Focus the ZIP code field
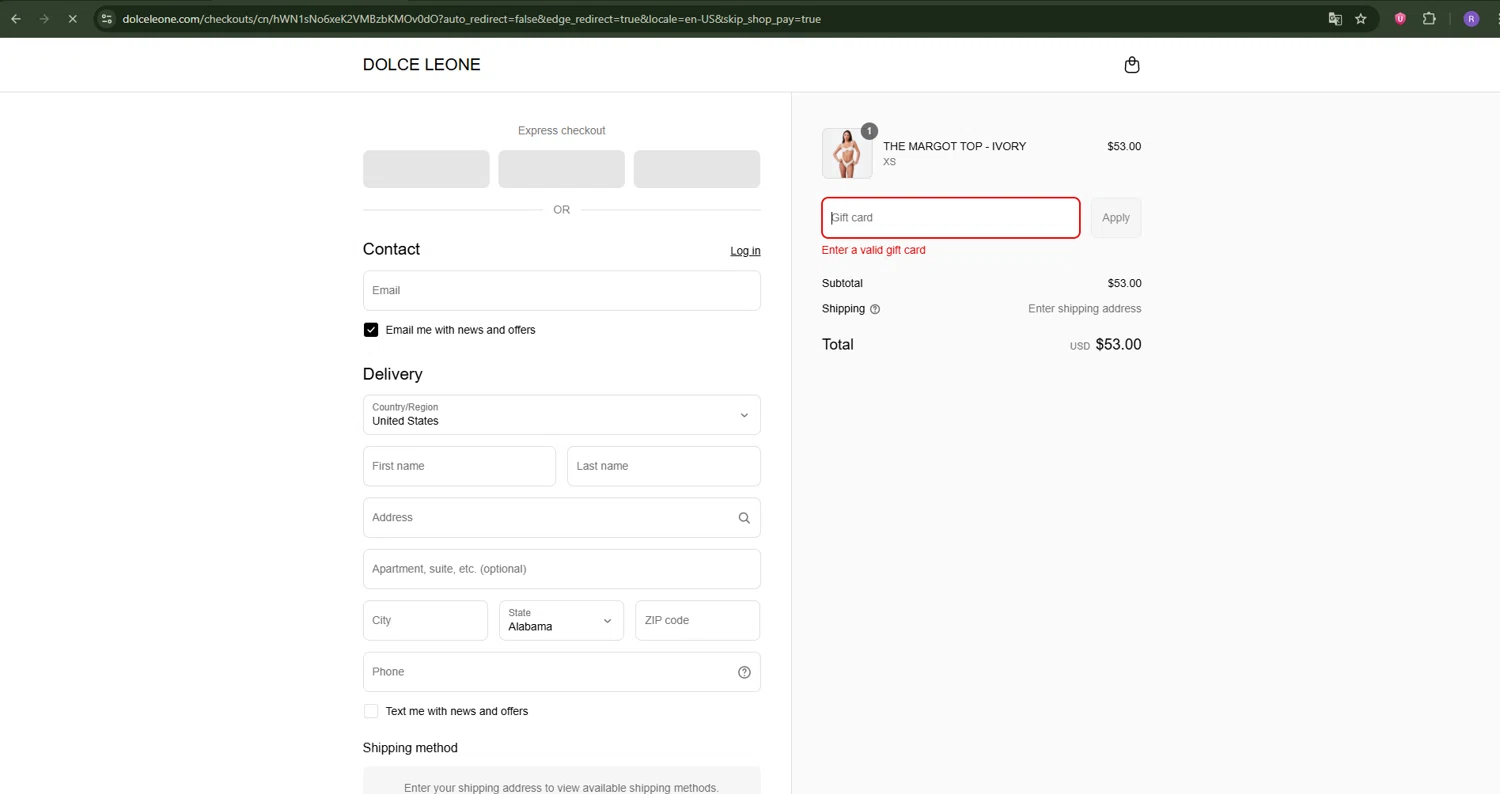 pos(698,620)
